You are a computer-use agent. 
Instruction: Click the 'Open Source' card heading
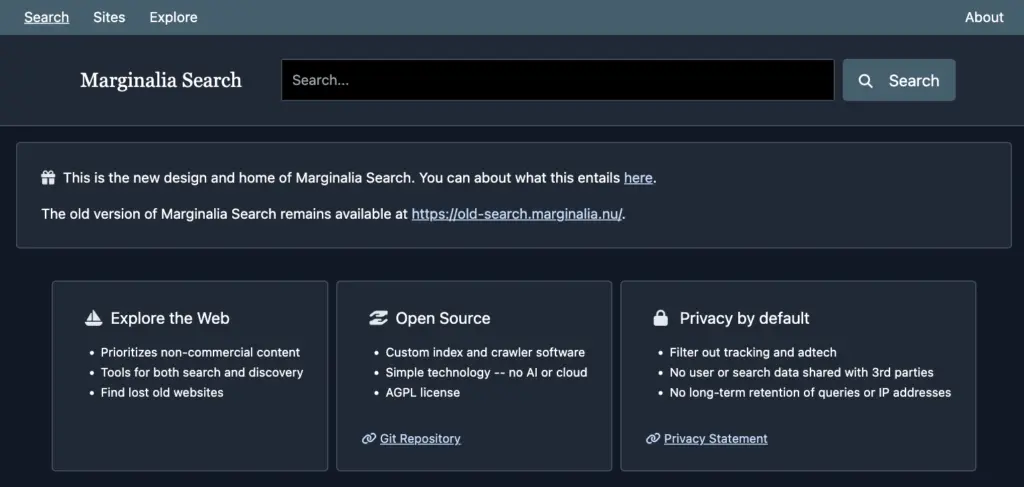click(x=443, y=318)
